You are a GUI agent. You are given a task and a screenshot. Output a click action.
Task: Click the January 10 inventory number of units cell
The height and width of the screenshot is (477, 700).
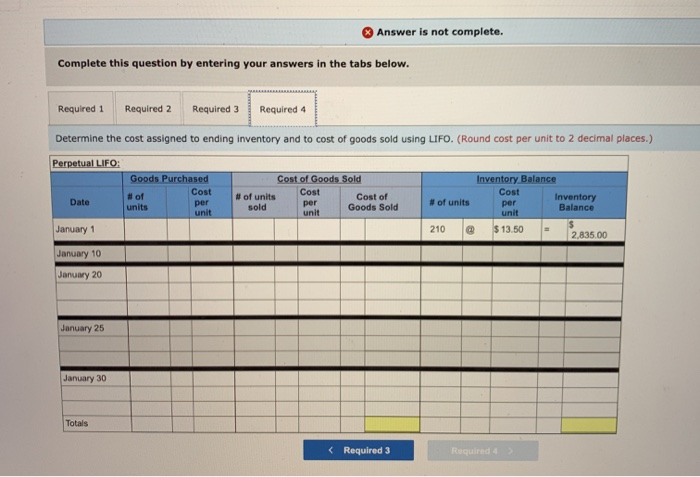pyautogui.click(x=442, y=254)
